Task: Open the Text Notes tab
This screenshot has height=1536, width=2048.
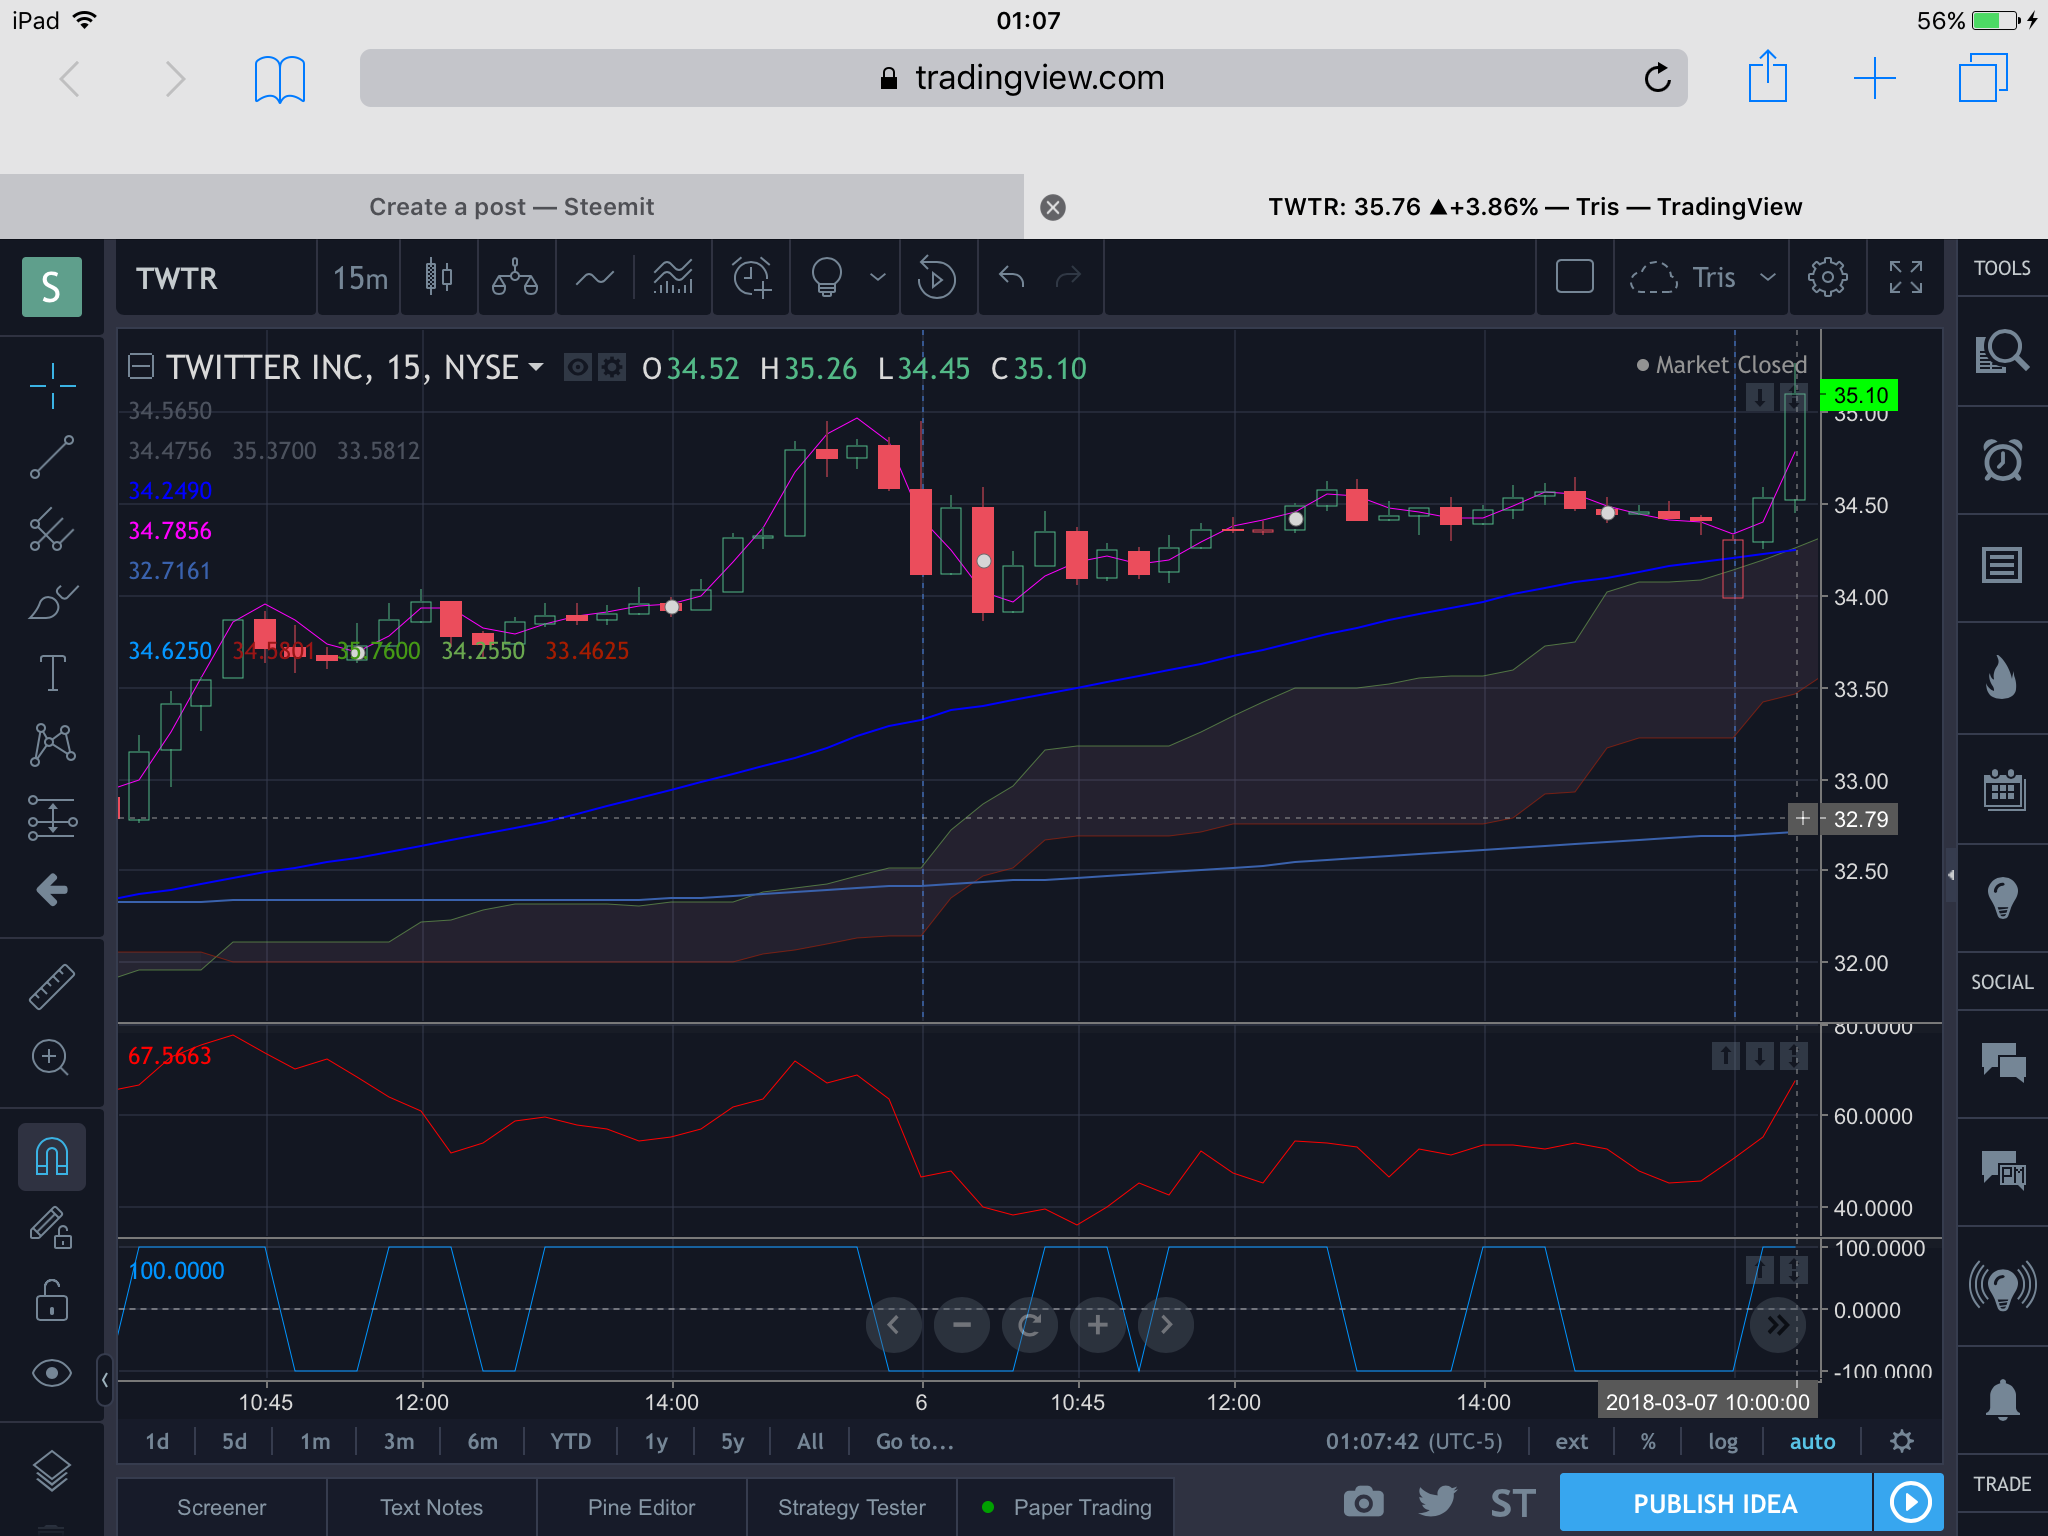Action: point(432,1506)
